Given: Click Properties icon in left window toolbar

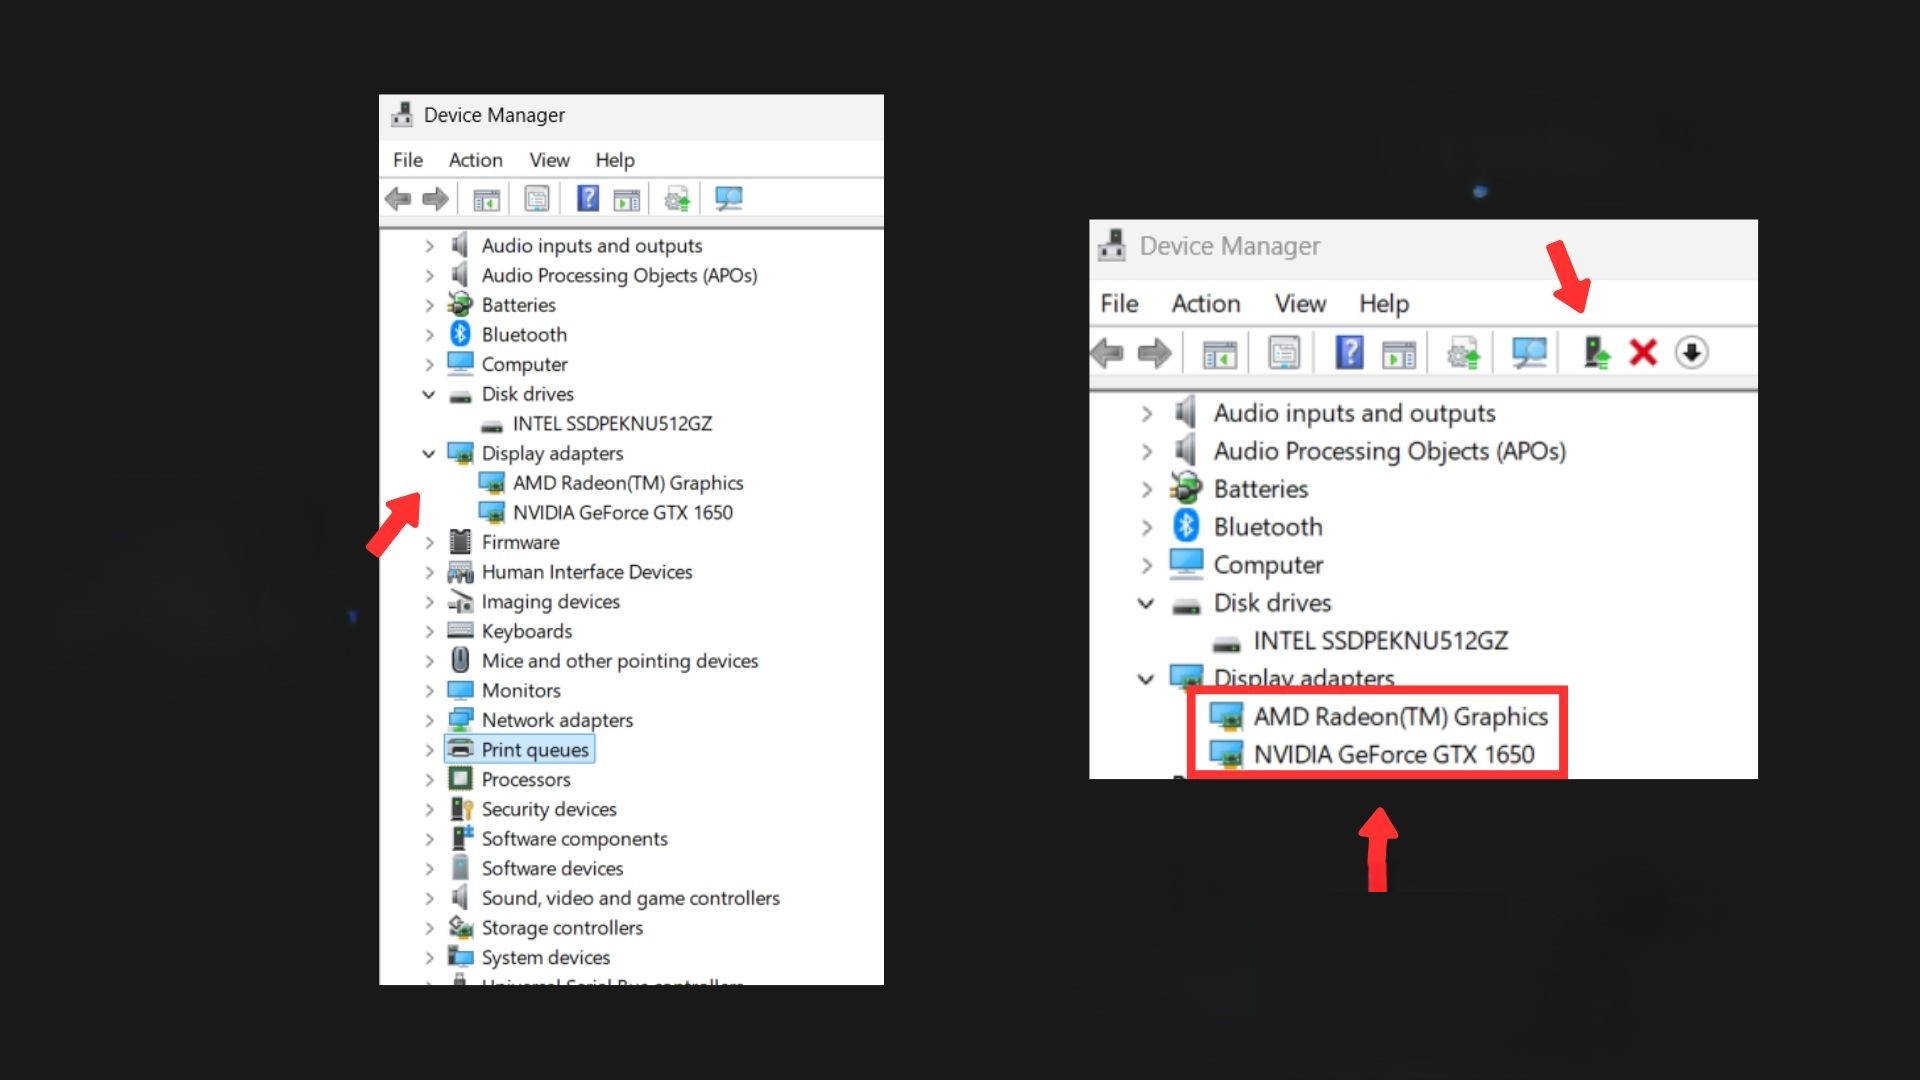Looking at the screenshot, I should (x=537, y=198).
